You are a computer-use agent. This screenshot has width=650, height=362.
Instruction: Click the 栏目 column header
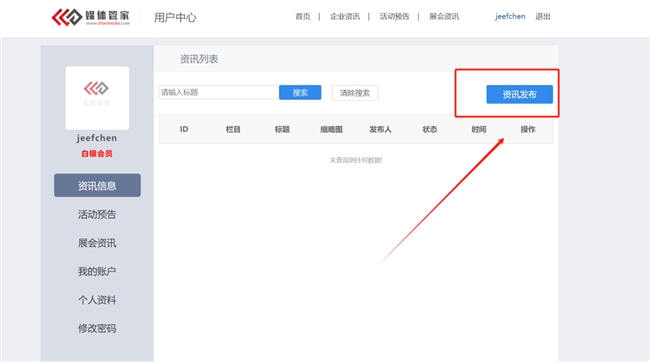tap(233, 129)
